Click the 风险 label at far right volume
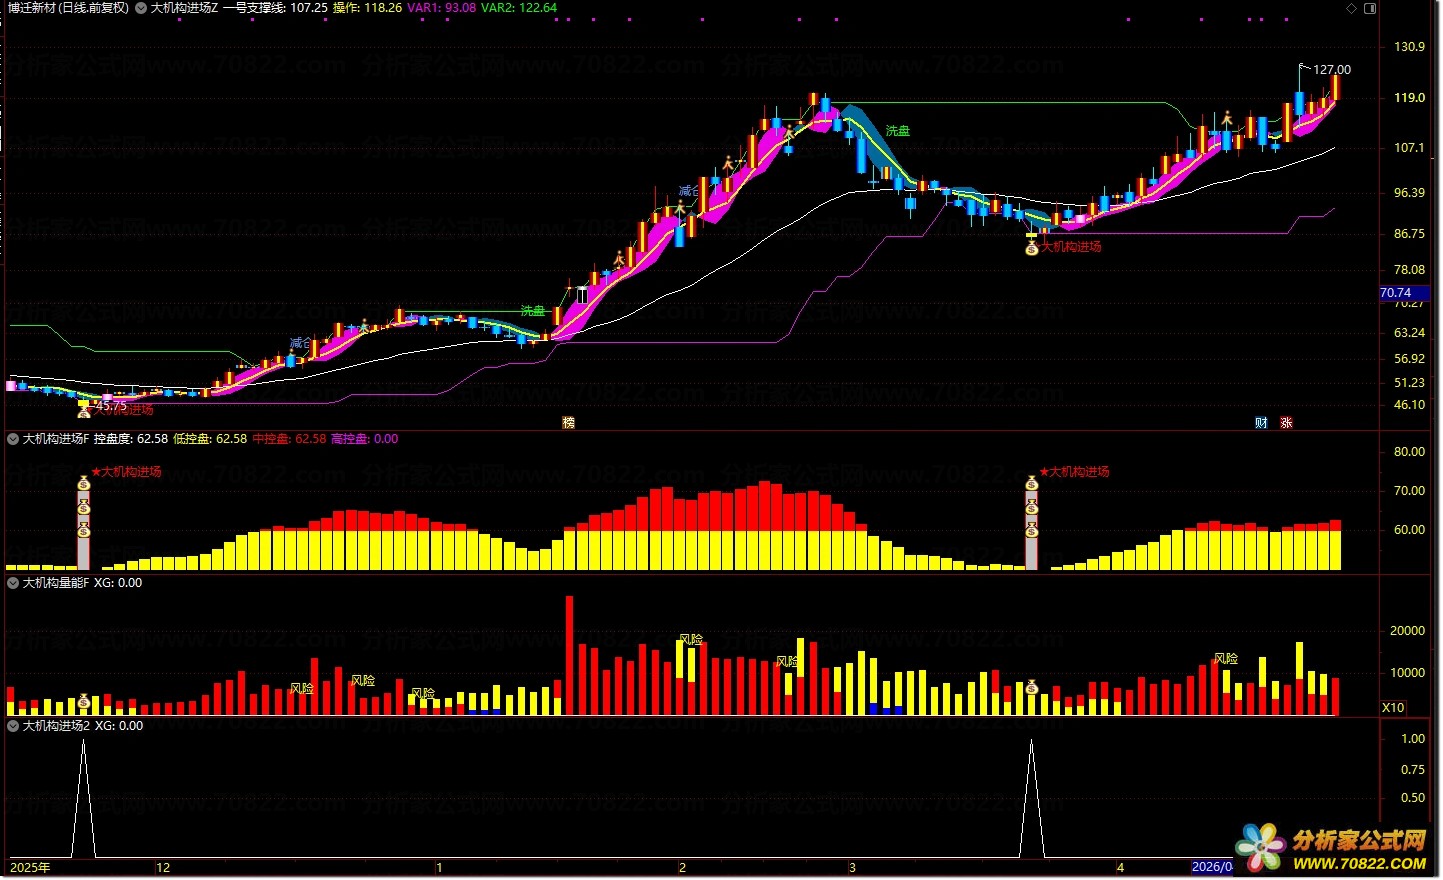The height and width of the screenshot is (880, 1443). pyautogui.click(x=1226, y=659)
